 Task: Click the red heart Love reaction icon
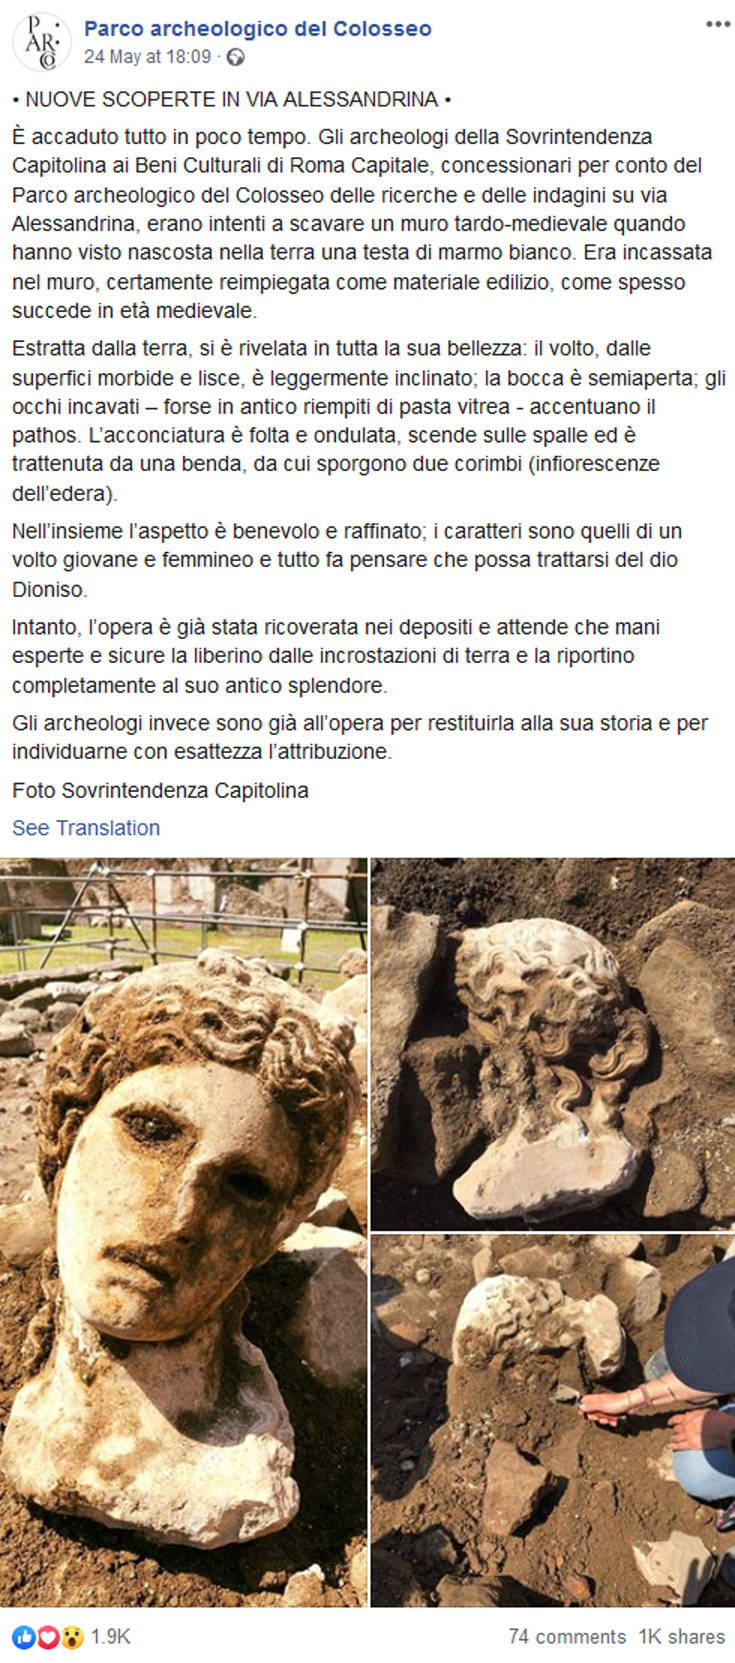(46, 1637)
